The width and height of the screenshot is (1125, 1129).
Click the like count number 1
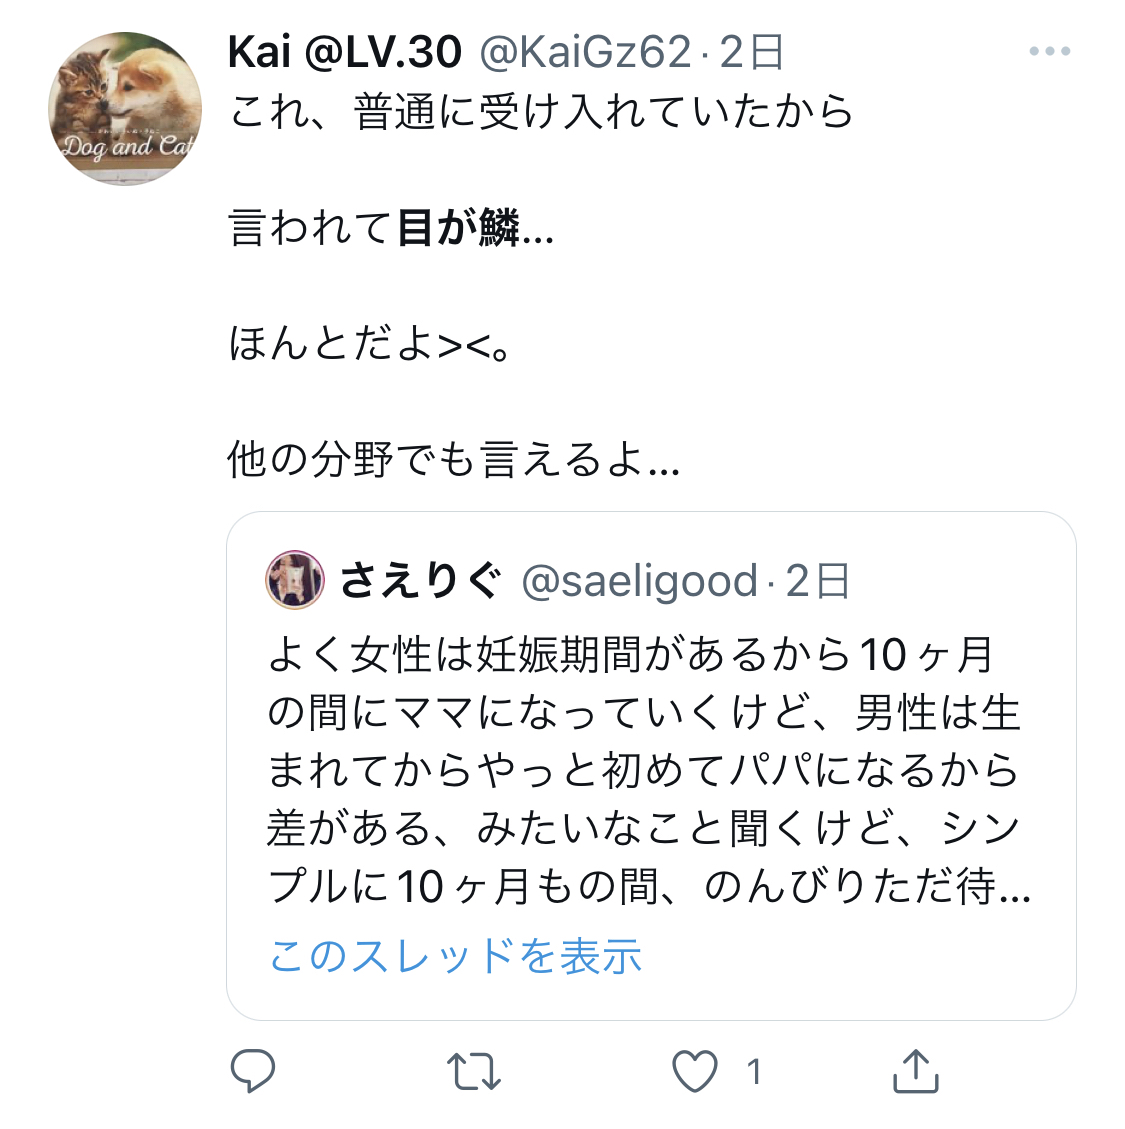pyautogui.click(x=753, y=1072)
